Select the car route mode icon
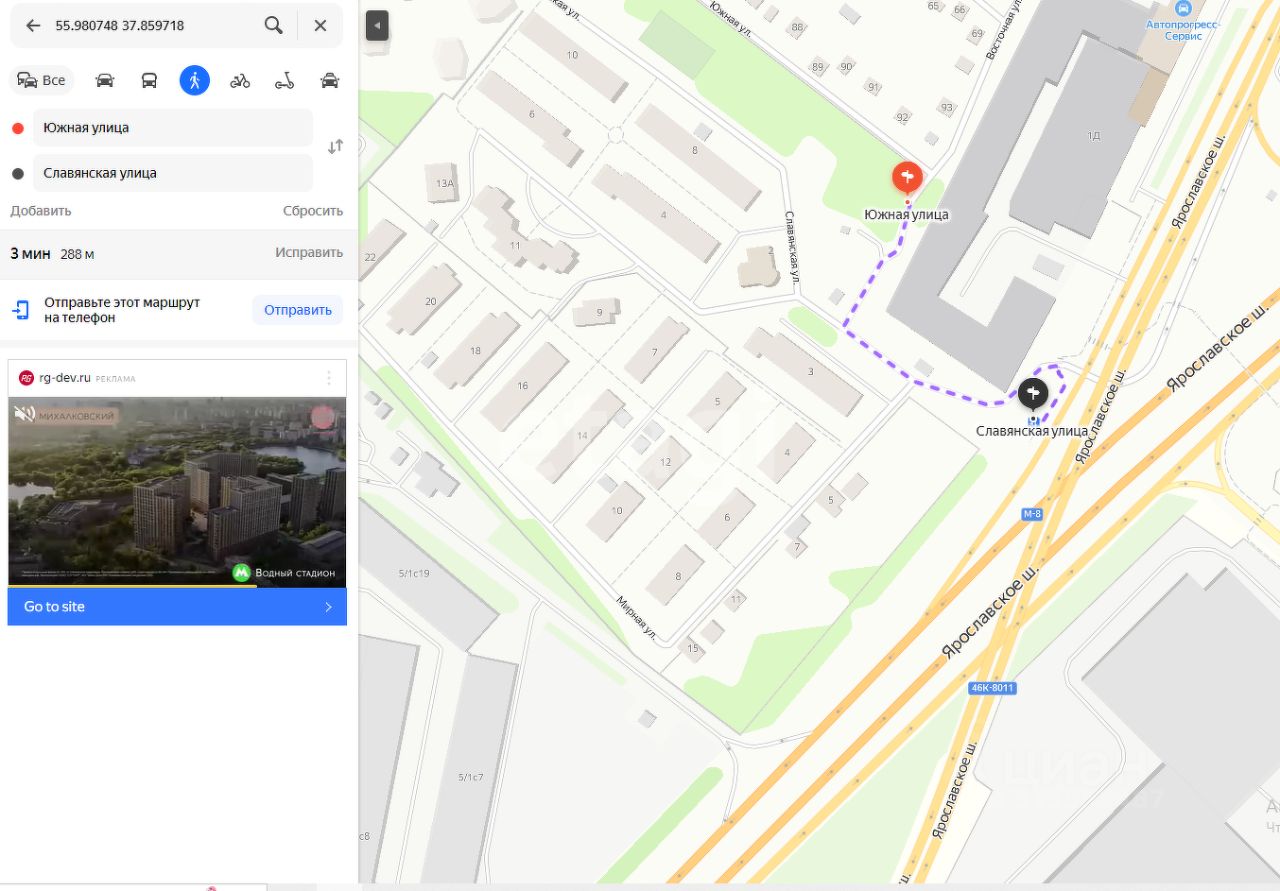Viewport: 1280px width, 891px height. 105,81
